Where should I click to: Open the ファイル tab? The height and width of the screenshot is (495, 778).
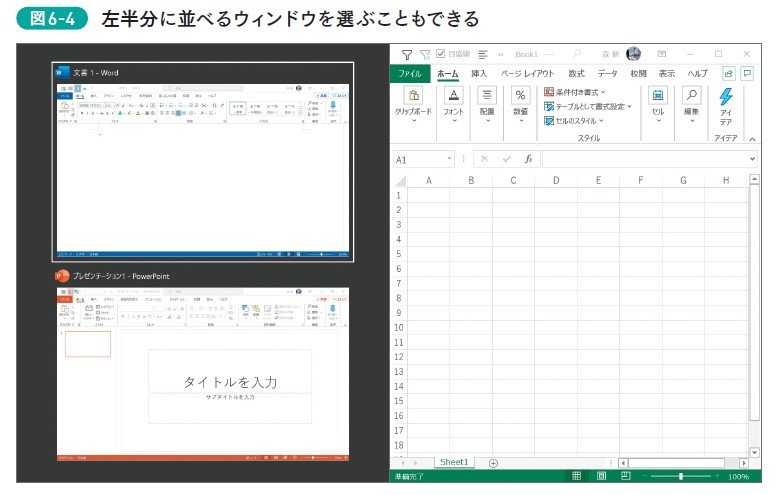point(409,73)
